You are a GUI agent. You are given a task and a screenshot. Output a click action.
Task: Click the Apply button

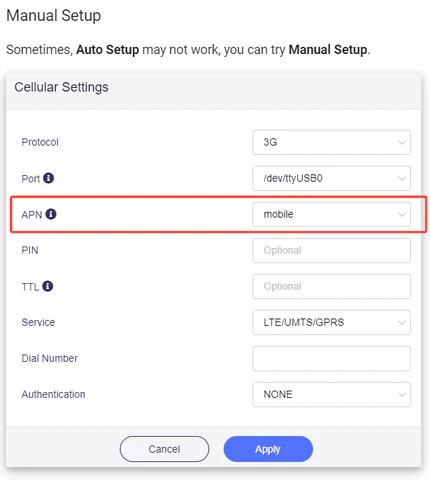[x=268, y=449]
